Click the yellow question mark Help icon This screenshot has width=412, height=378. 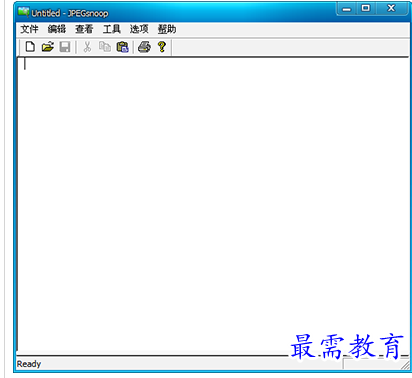162,47
